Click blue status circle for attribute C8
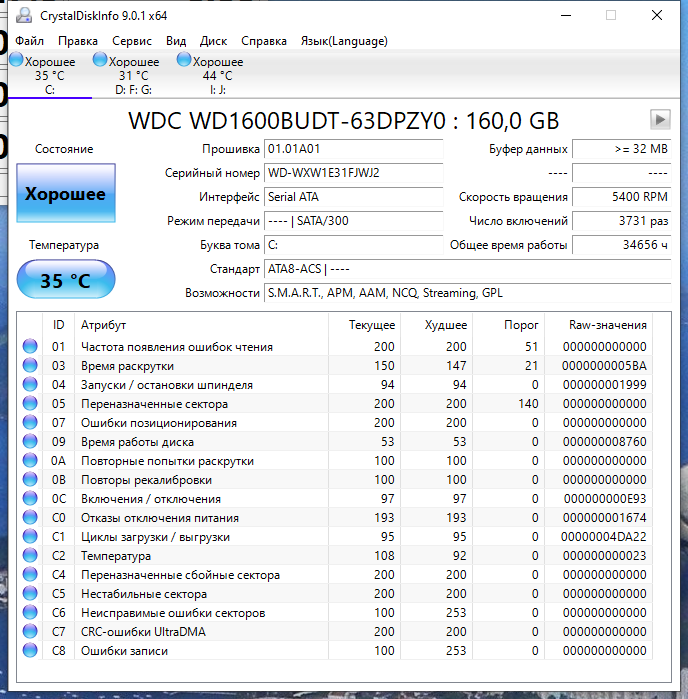 point(30,651)
